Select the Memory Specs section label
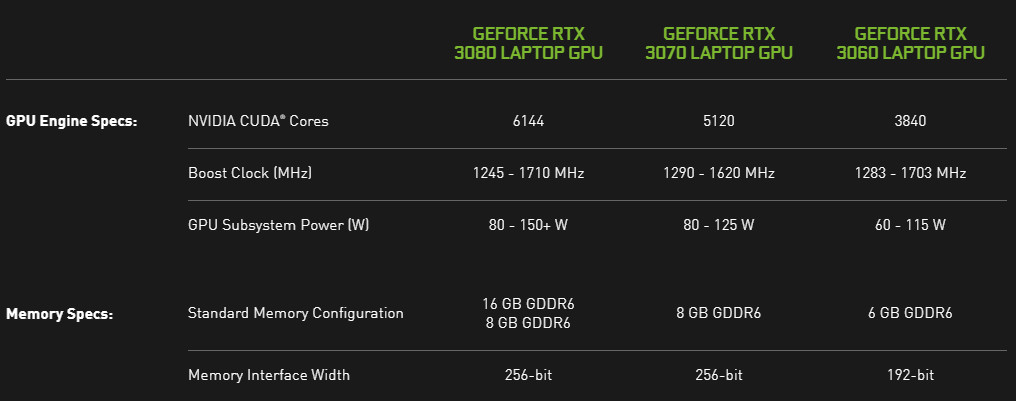 coord(60,314)
